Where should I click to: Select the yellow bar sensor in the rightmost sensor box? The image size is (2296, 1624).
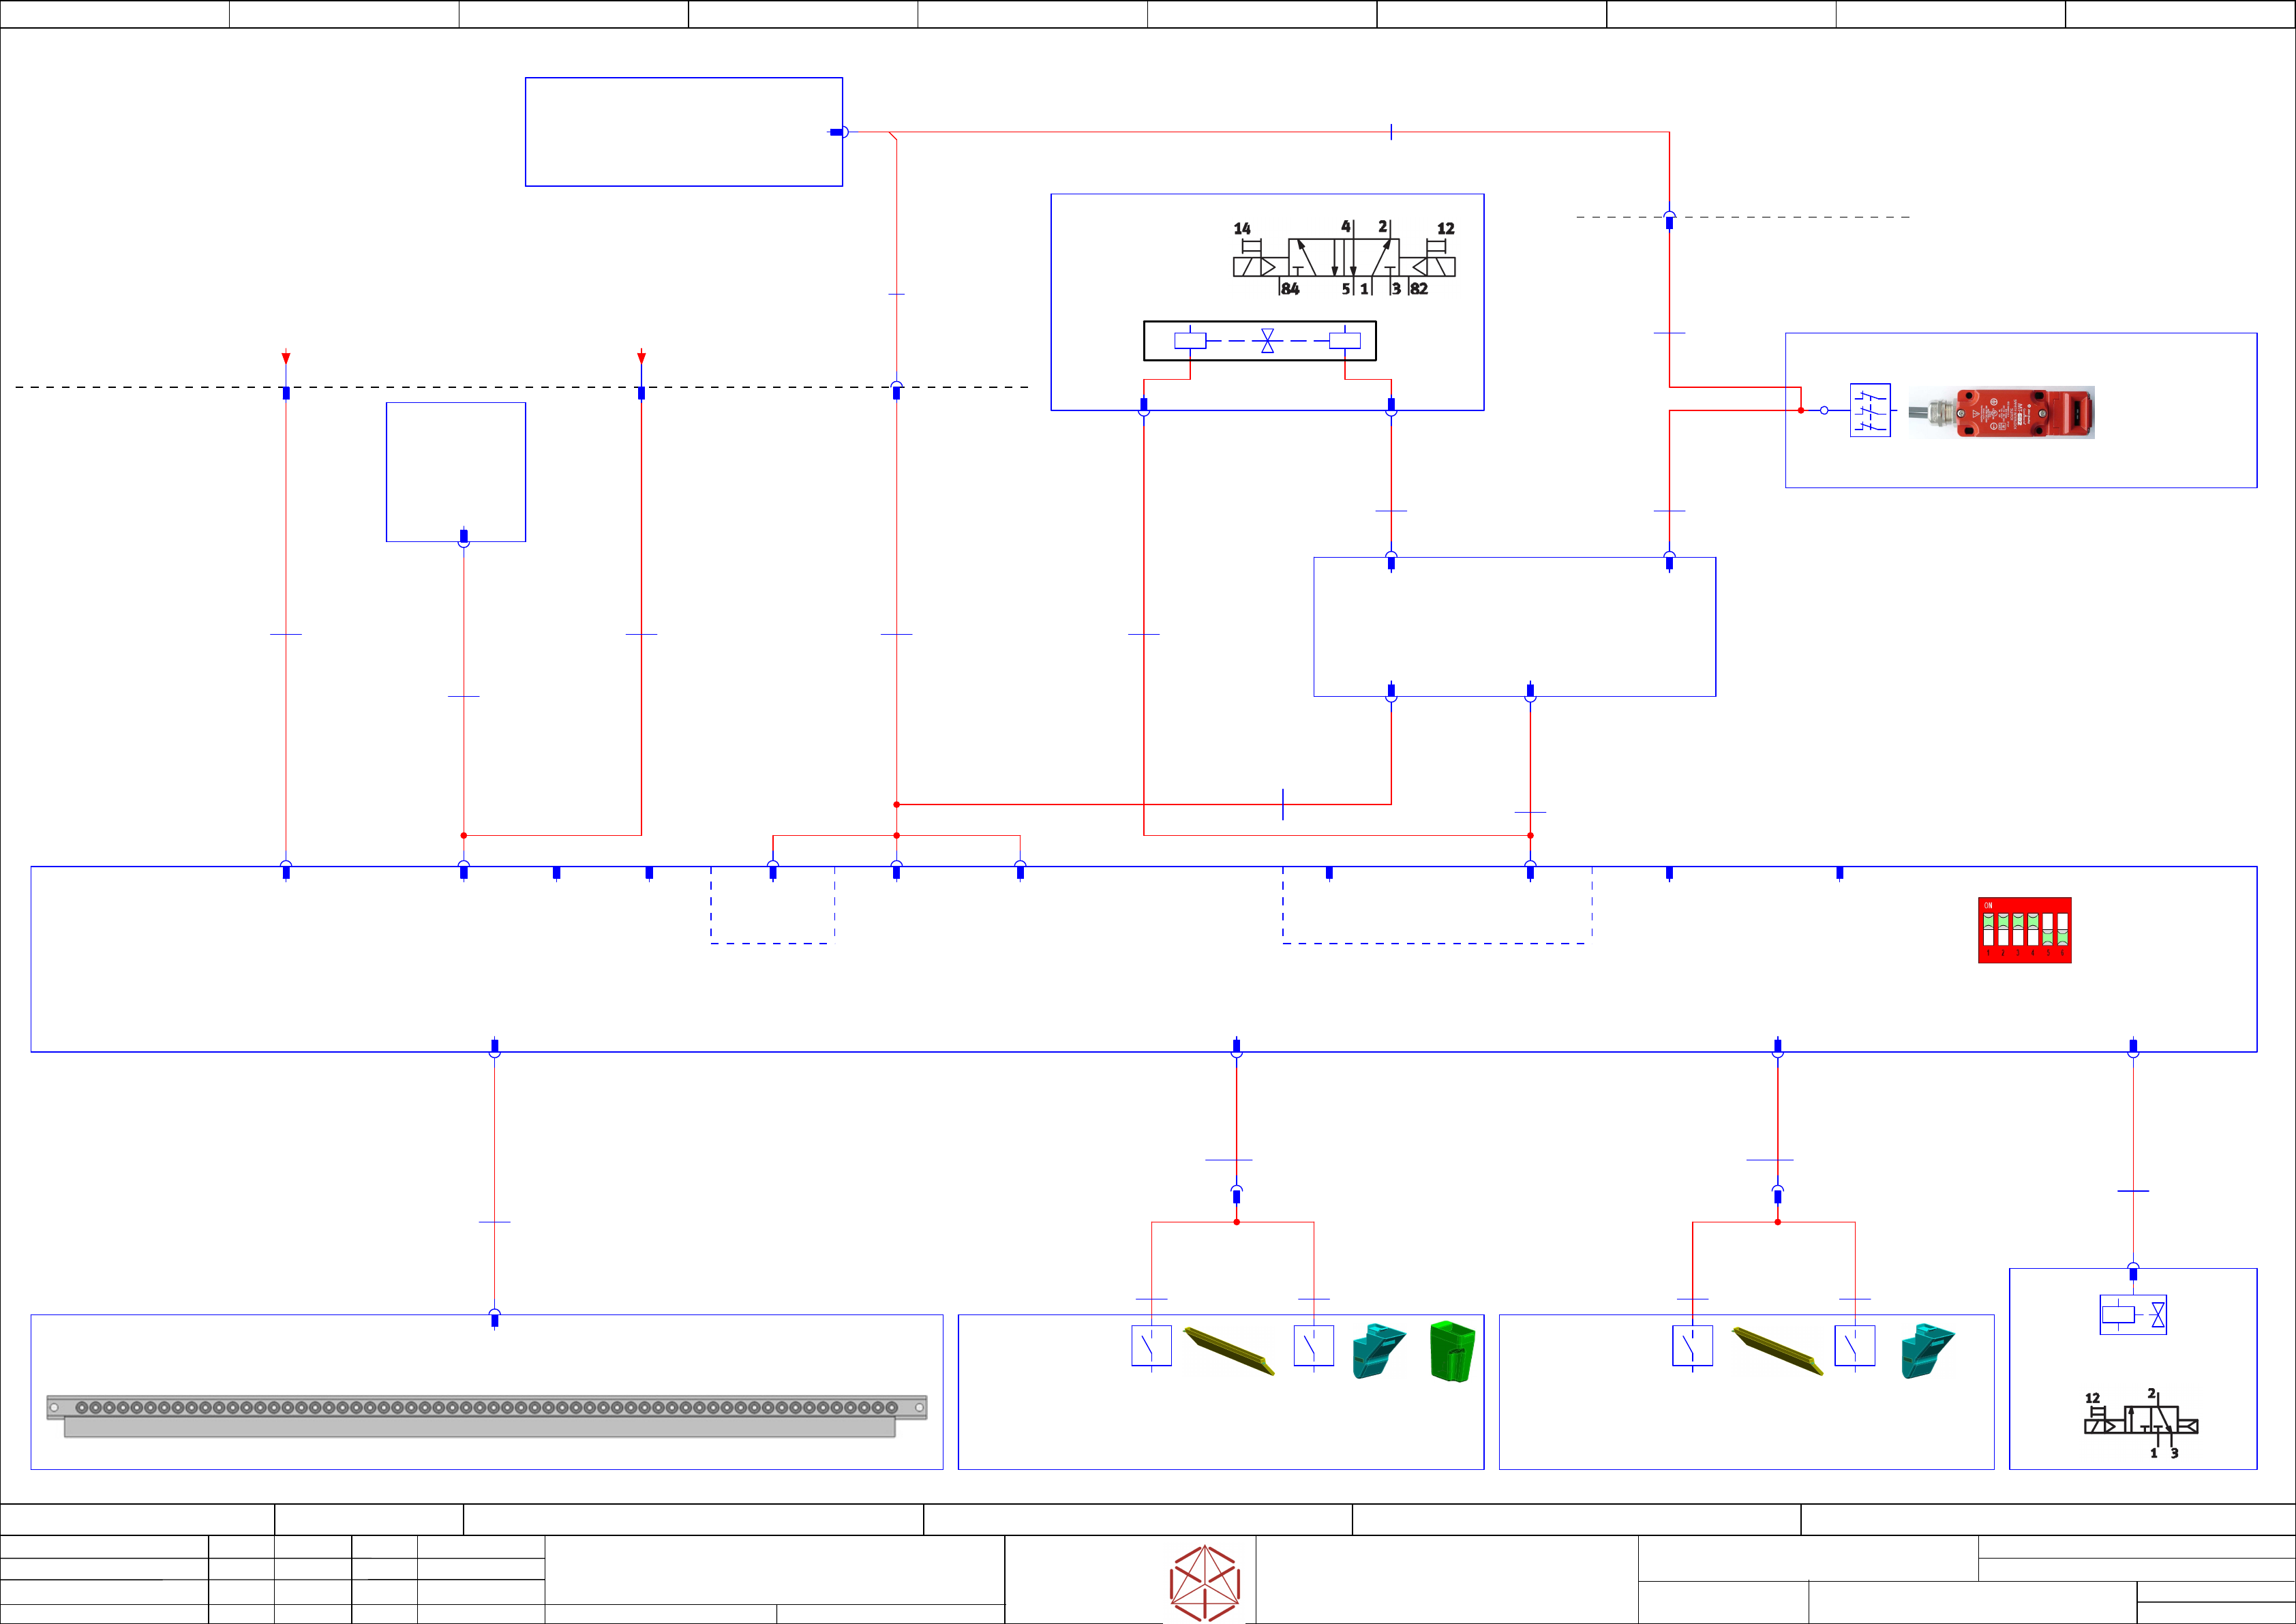click(x=1777, y=1351)
